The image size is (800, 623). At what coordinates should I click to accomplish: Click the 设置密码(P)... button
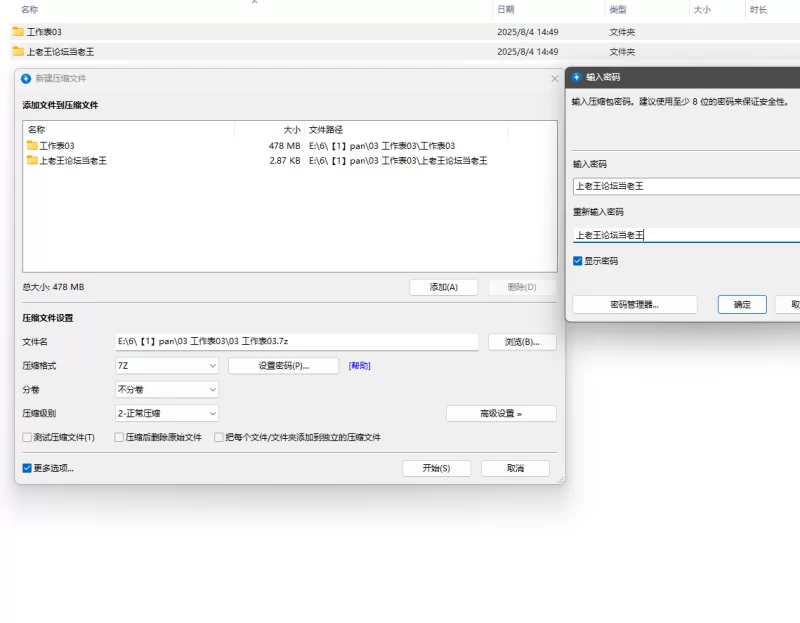[x=283, y=366]
